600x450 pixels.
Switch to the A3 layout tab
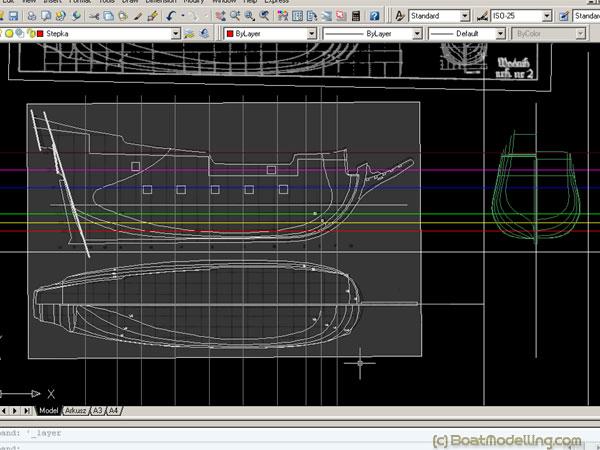point(98,411)
